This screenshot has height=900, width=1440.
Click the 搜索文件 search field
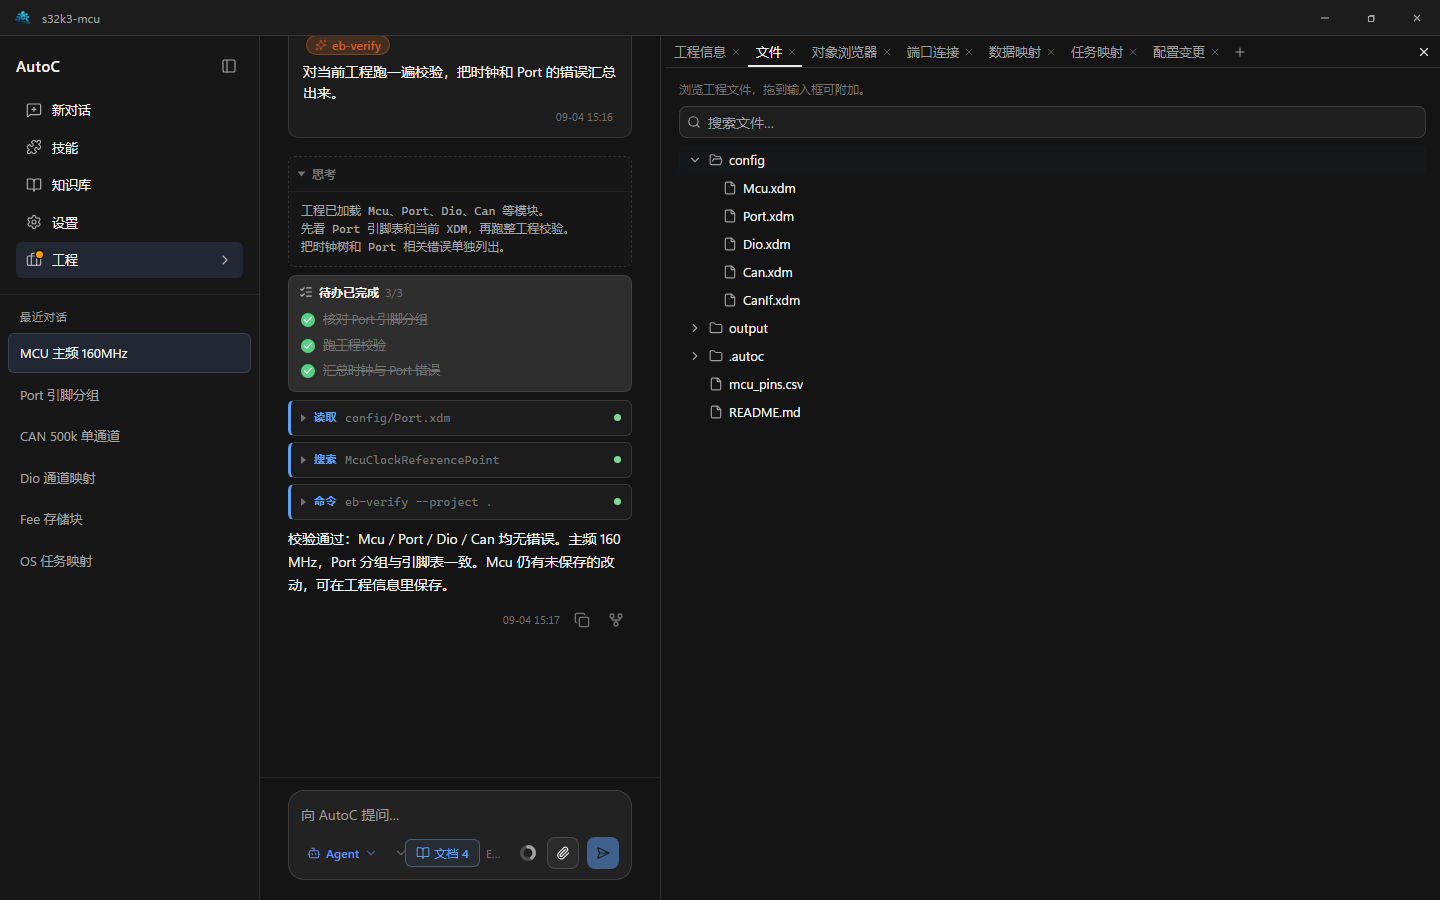click(x=1052, y=122)
